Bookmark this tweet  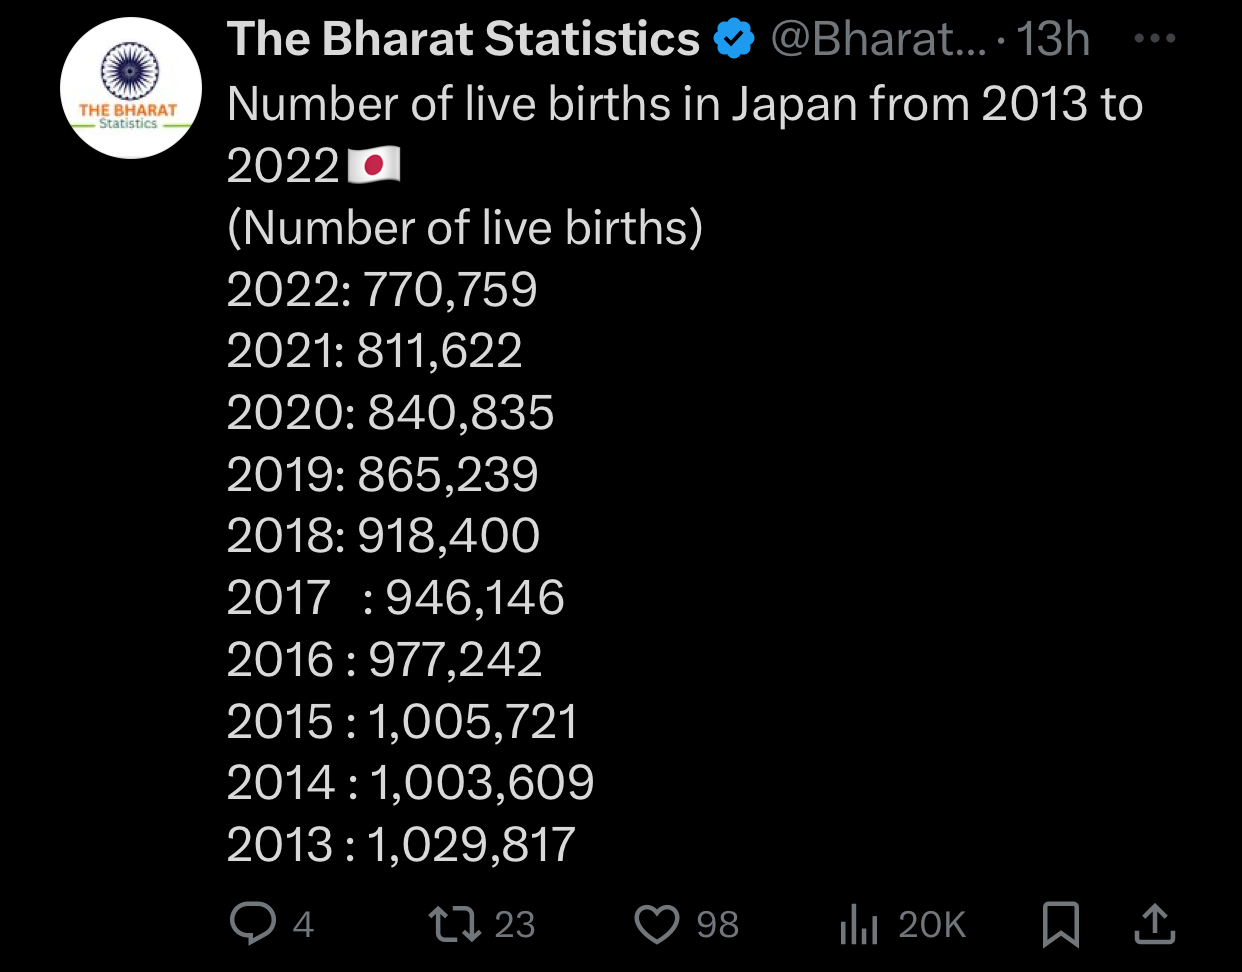[1060, 924]
